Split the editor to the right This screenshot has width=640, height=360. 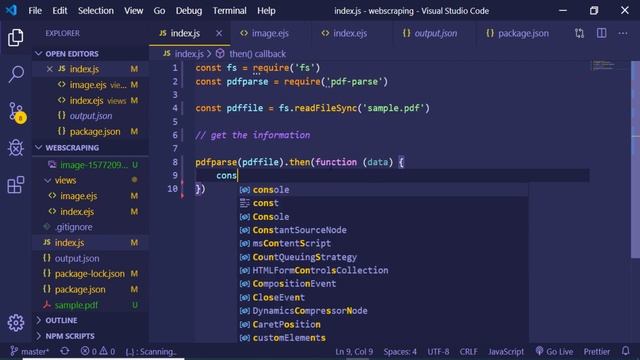pos(601,33)
